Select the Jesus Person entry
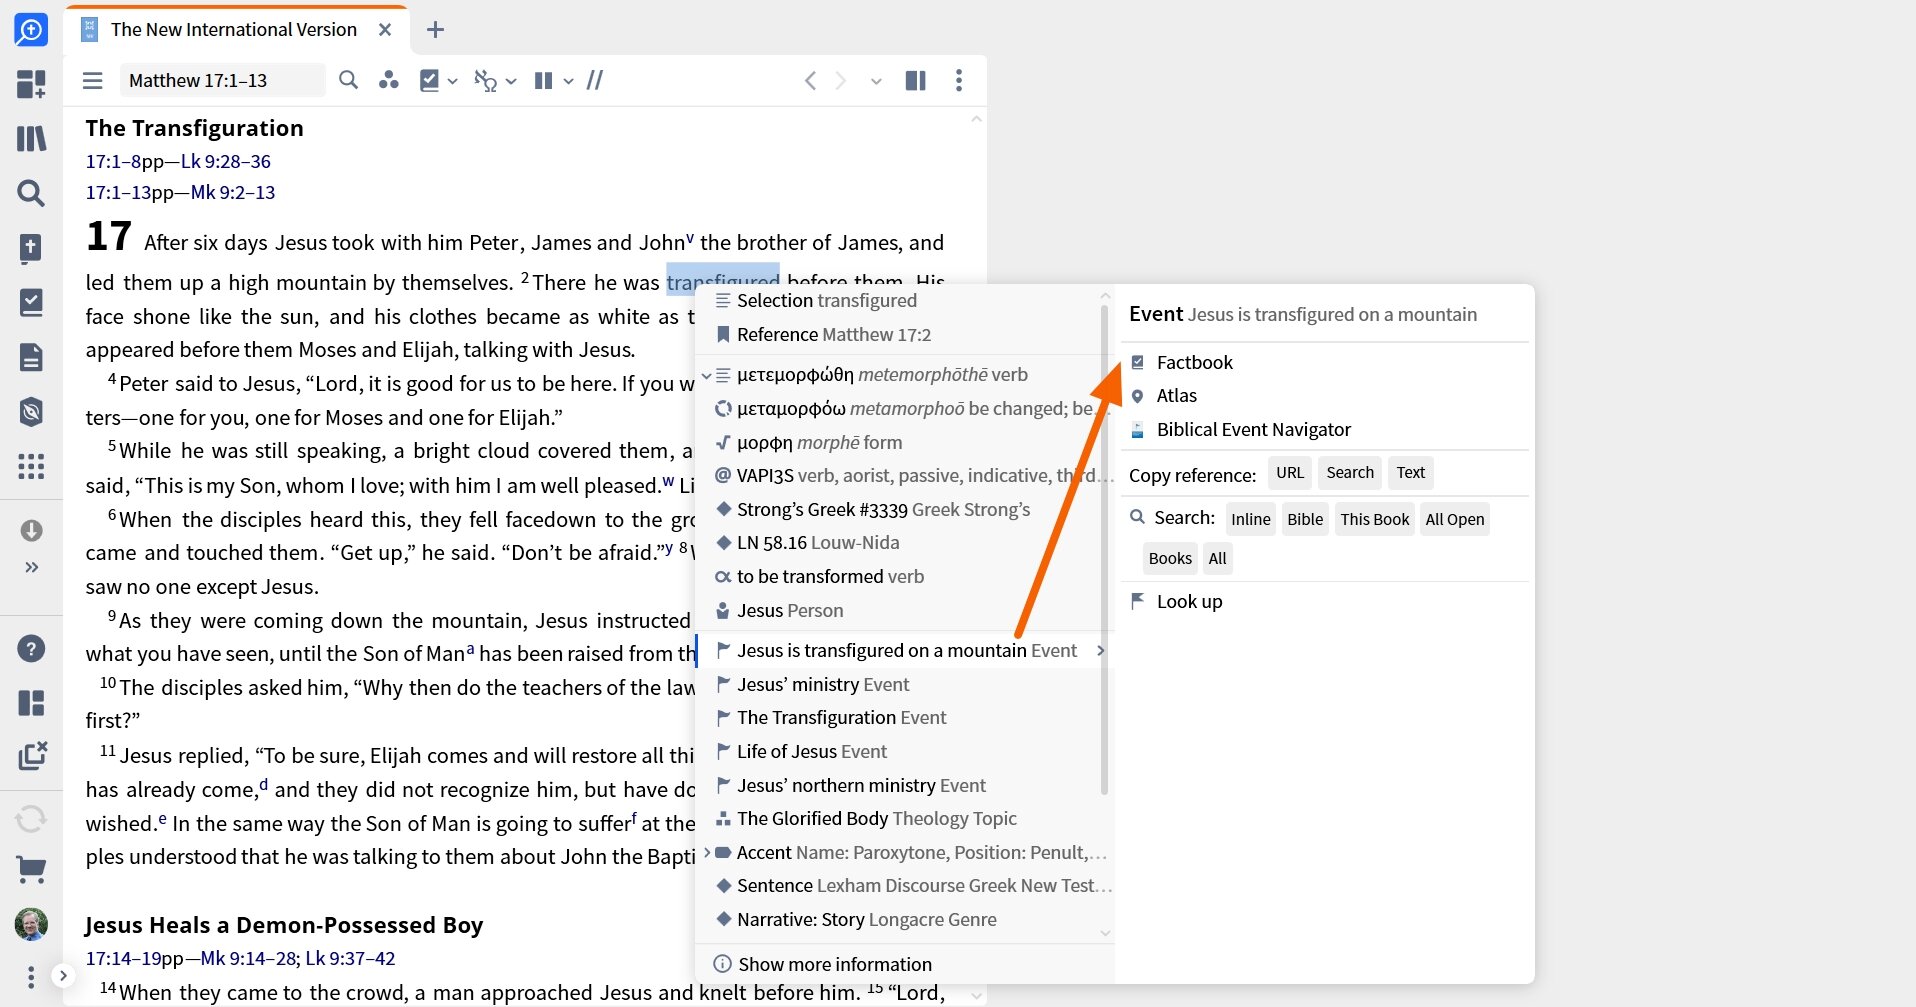This screenshot has width=1916, height=1007. pyautogui.click(x=903, y=611)
